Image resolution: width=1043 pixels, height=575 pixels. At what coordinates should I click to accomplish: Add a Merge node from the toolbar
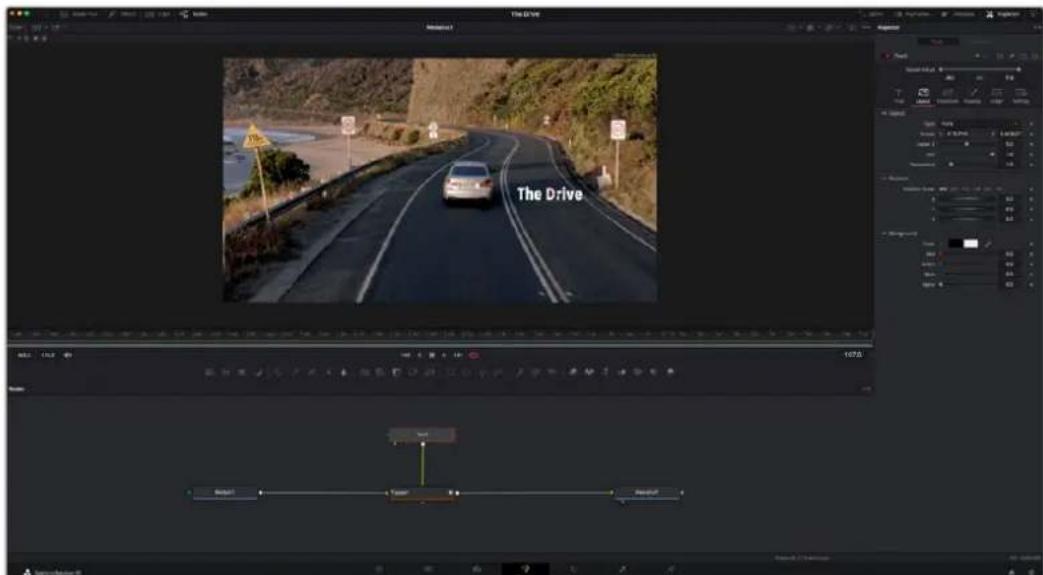tap(365, 373)
